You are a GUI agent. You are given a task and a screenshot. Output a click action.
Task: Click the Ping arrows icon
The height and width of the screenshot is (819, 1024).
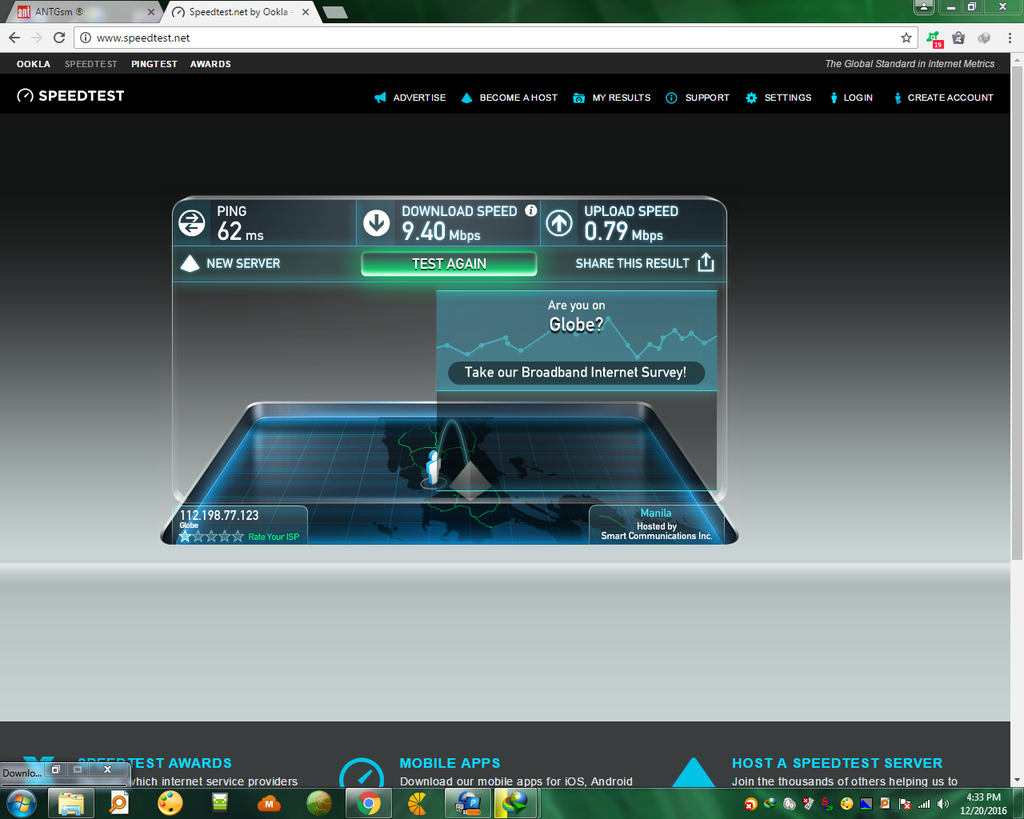tap(192, 223)
